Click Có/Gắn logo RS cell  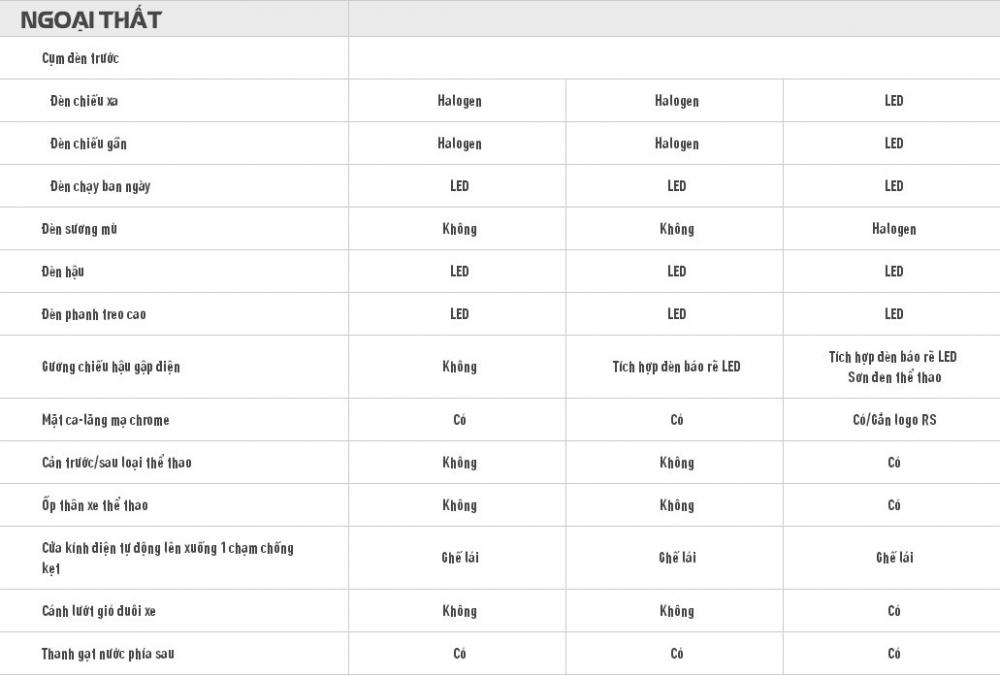892,420
